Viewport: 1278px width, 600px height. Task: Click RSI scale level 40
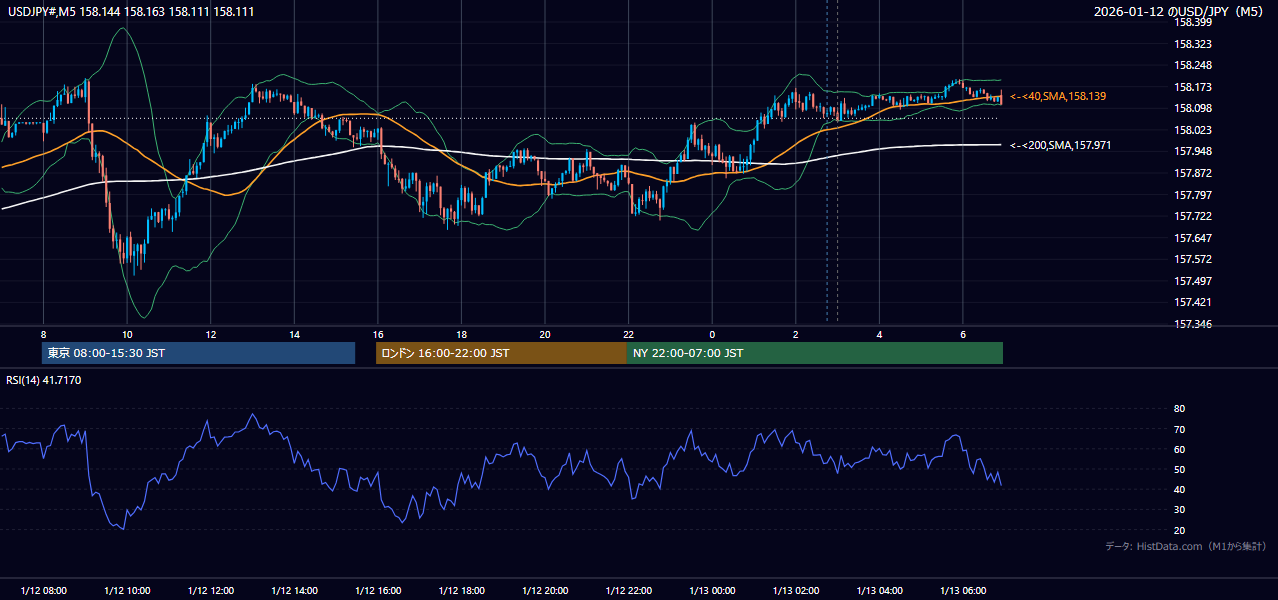[1179, 489]
